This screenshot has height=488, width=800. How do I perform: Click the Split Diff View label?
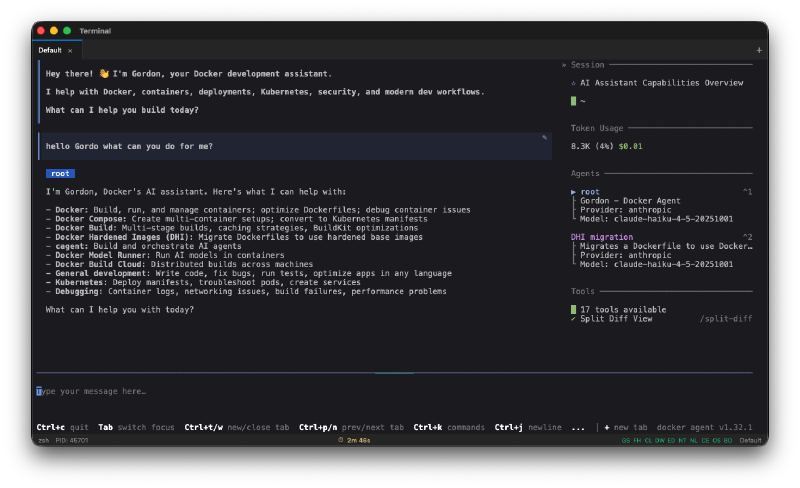pyautogui.click(x=616, y=319)
